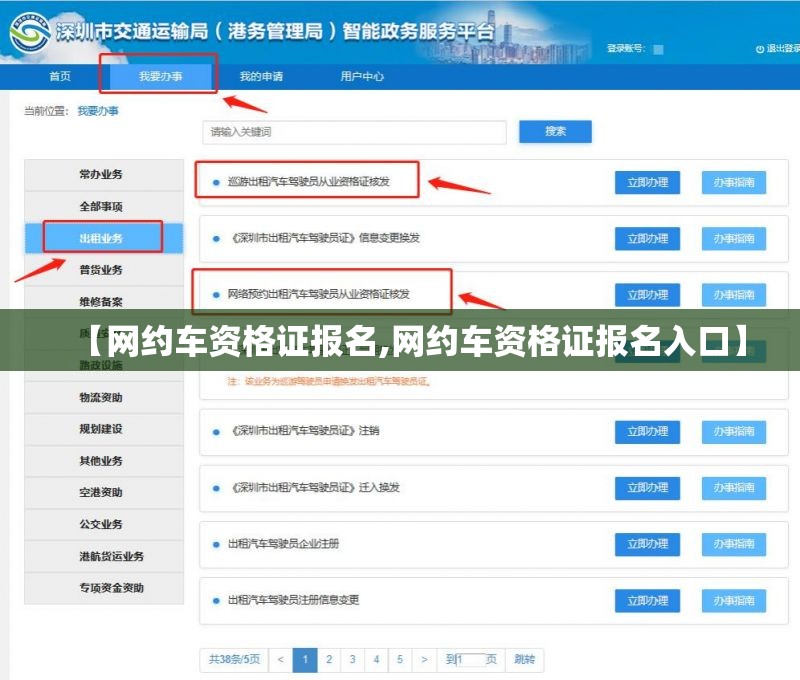Go to next page with > arrow
Viewport: 800px width, 680px height.
point(424,660)
